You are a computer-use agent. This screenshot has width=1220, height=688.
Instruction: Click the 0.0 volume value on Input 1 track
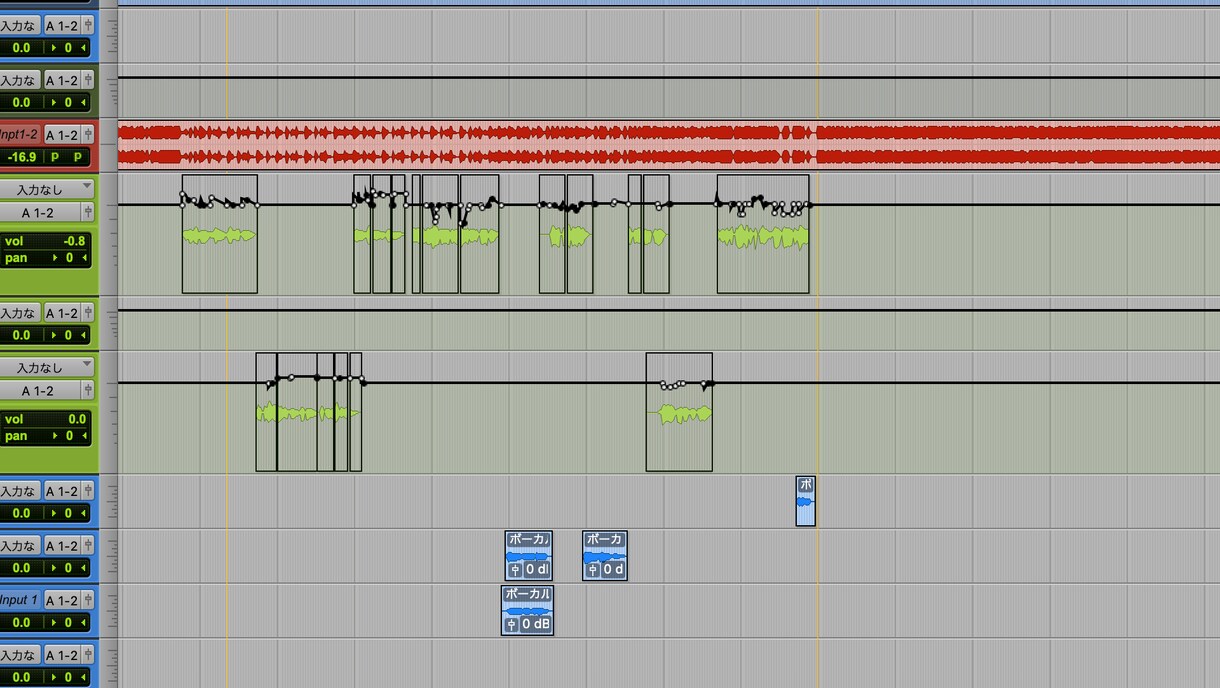point(20,622)
